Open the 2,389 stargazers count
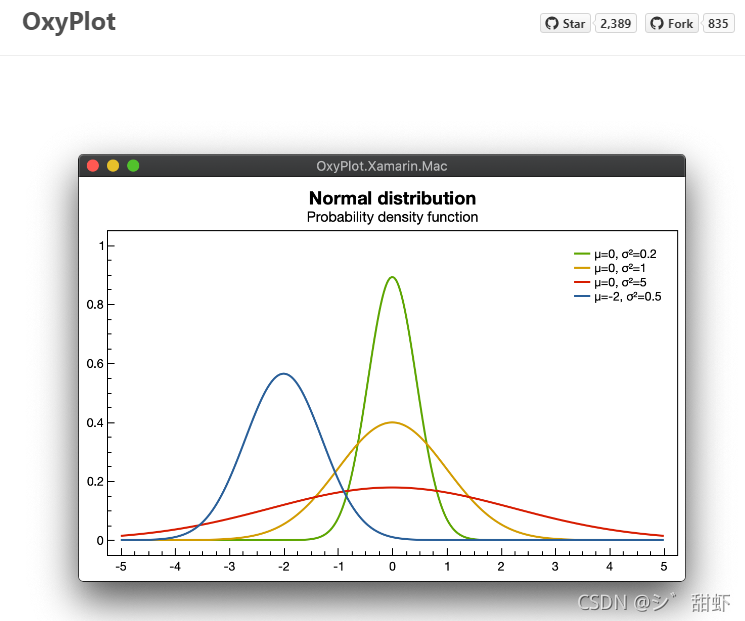Viewport: 745px width, 621px height. click(615, 23)
